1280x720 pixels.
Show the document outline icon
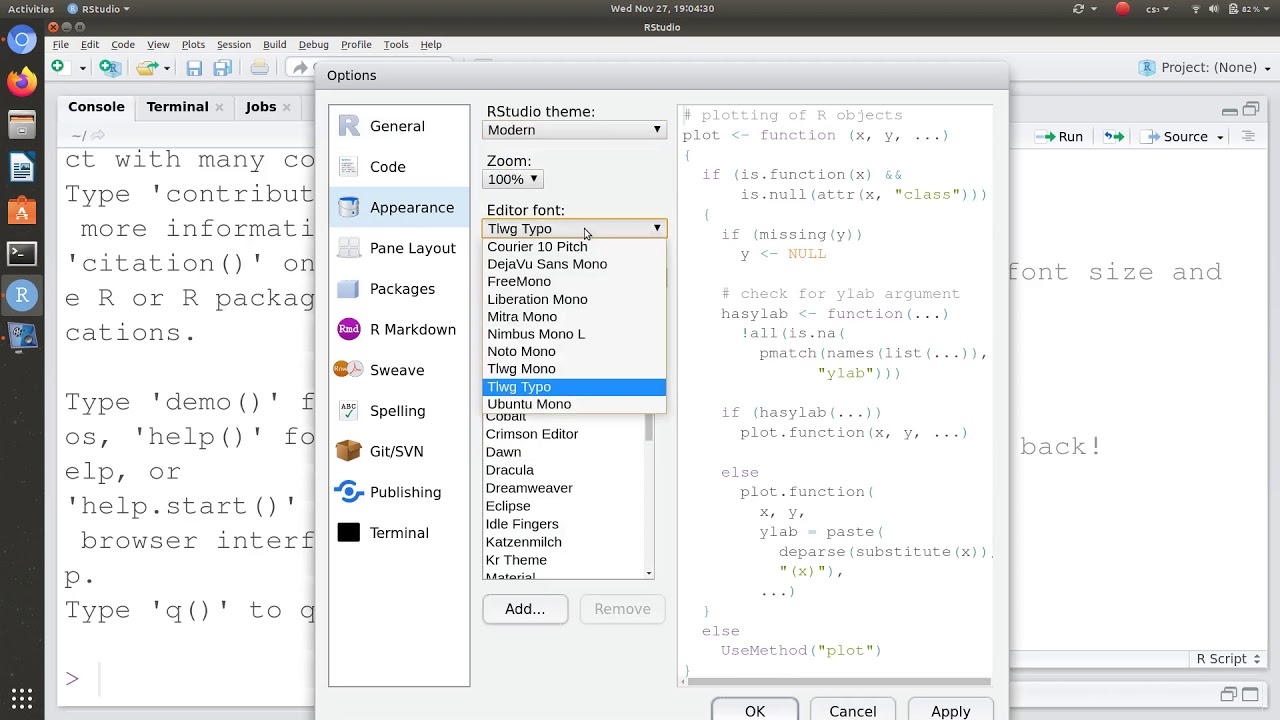click(1248, 136)
